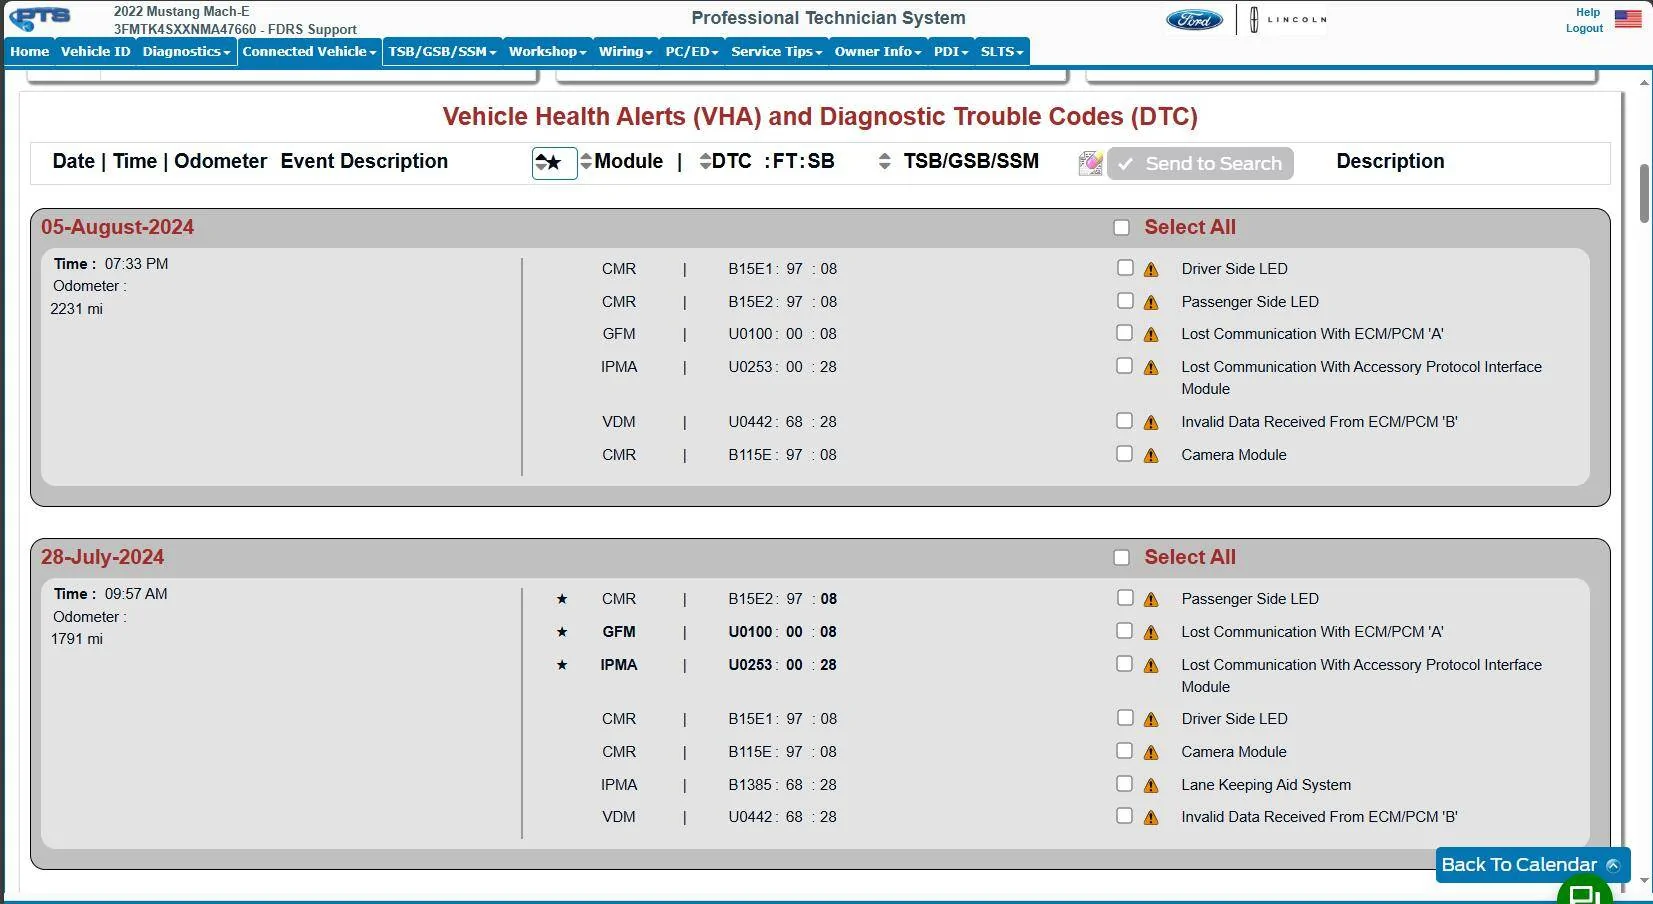Open the TSB/GSB/SSM navigation dropdown
Image resolution: width=1653 pixels, height=904 pixels.
(442, 52)
